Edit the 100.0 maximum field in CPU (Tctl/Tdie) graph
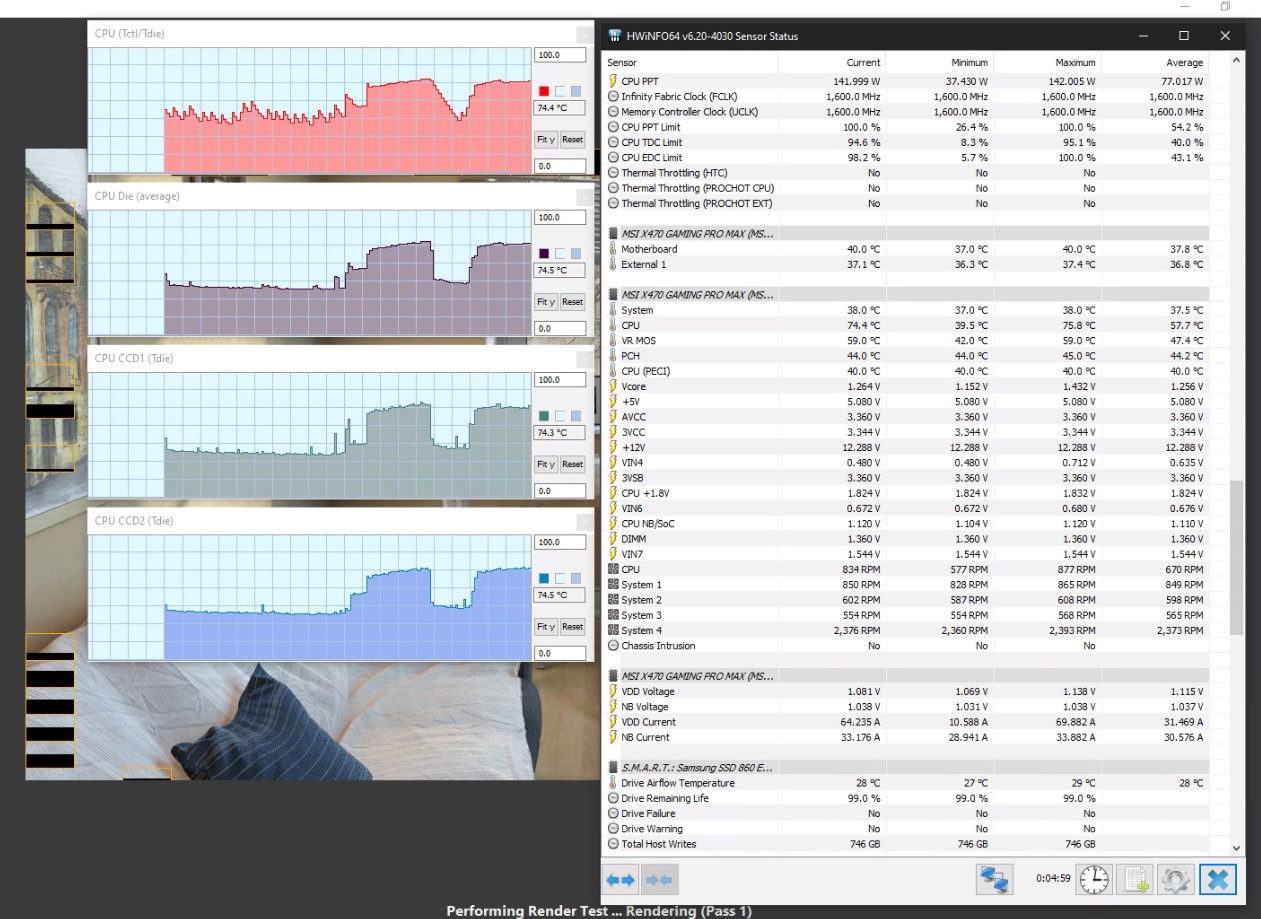The width and height of the screenshot is (1261, 919). point(560,55)
